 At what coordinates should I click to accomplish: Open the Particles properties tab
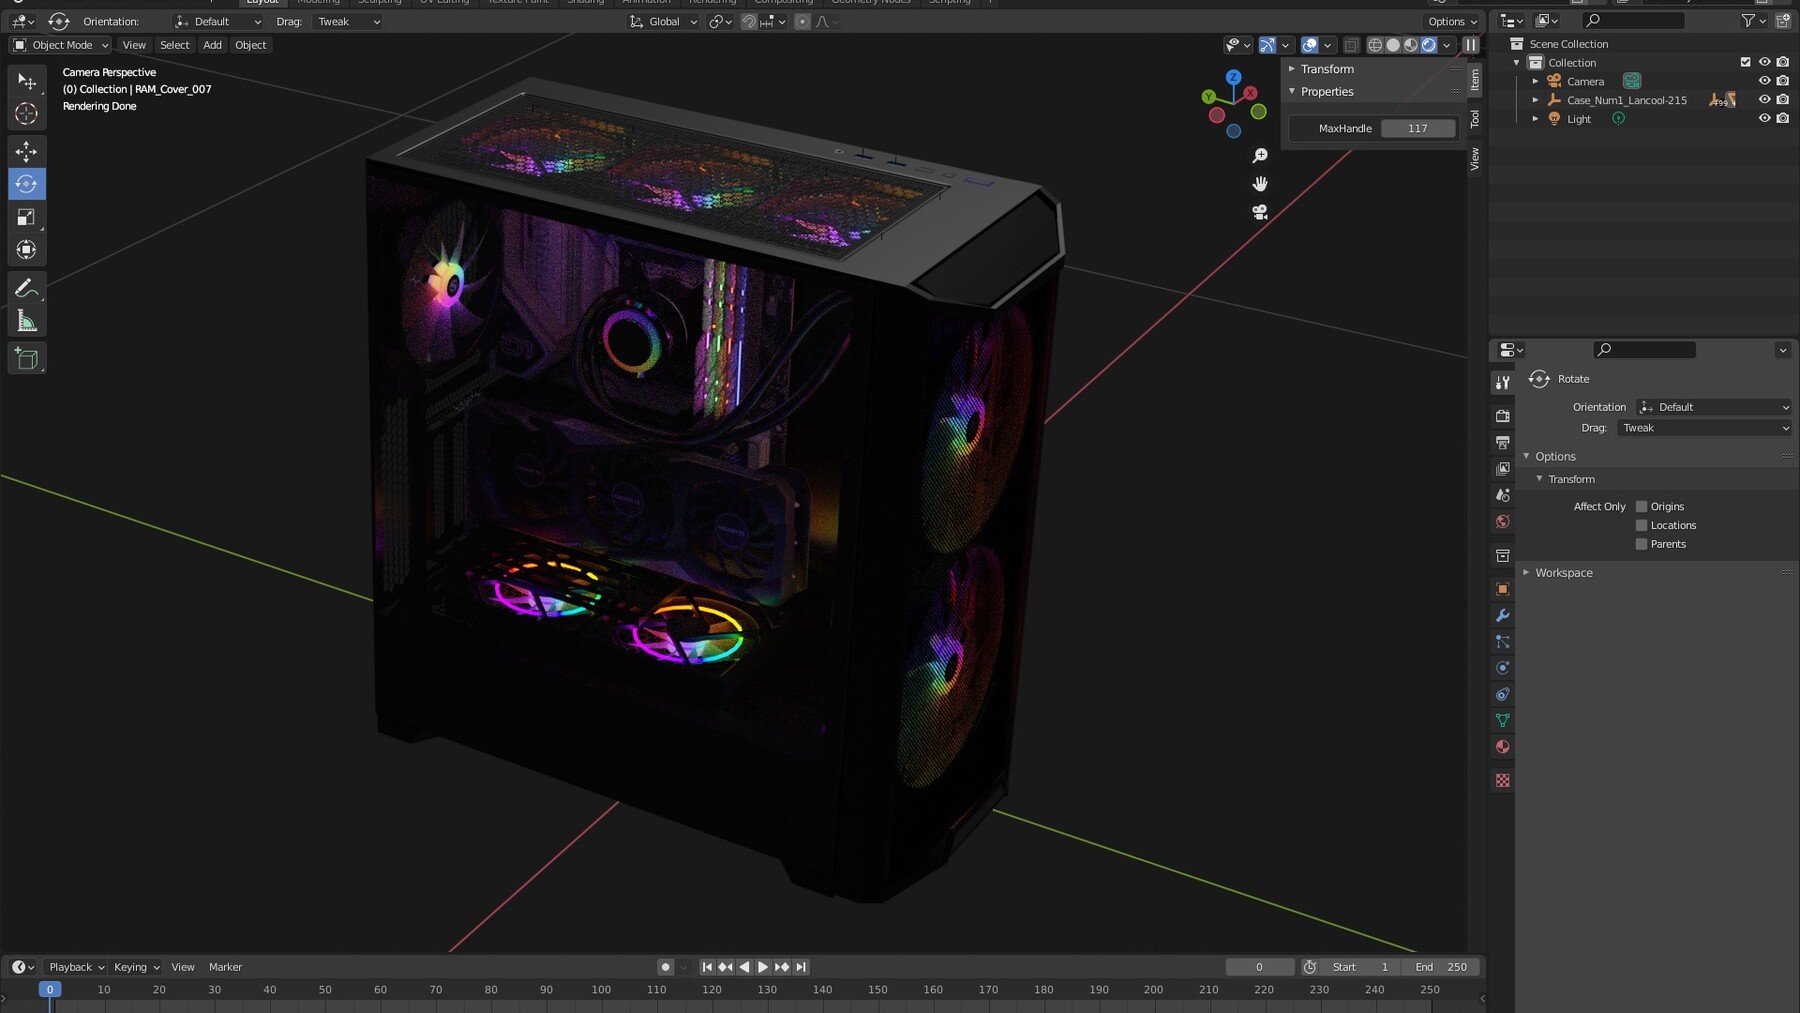(1502, 642)
